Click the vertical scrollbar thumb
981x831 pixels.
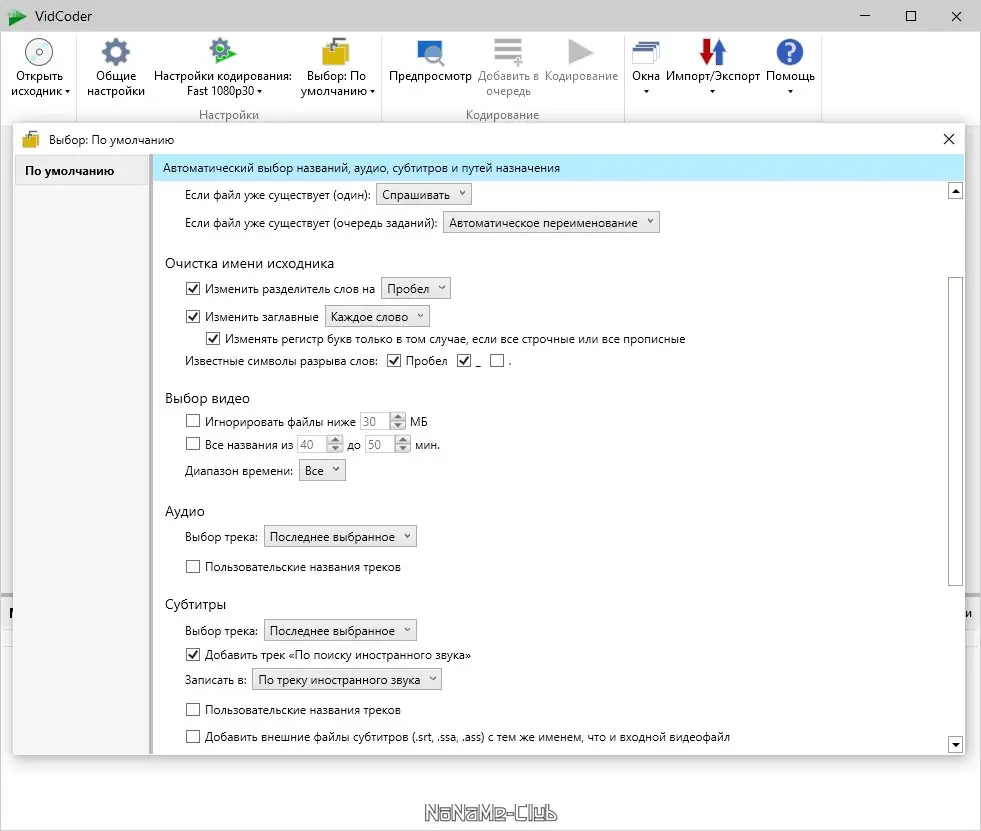[x=955, y=431]
